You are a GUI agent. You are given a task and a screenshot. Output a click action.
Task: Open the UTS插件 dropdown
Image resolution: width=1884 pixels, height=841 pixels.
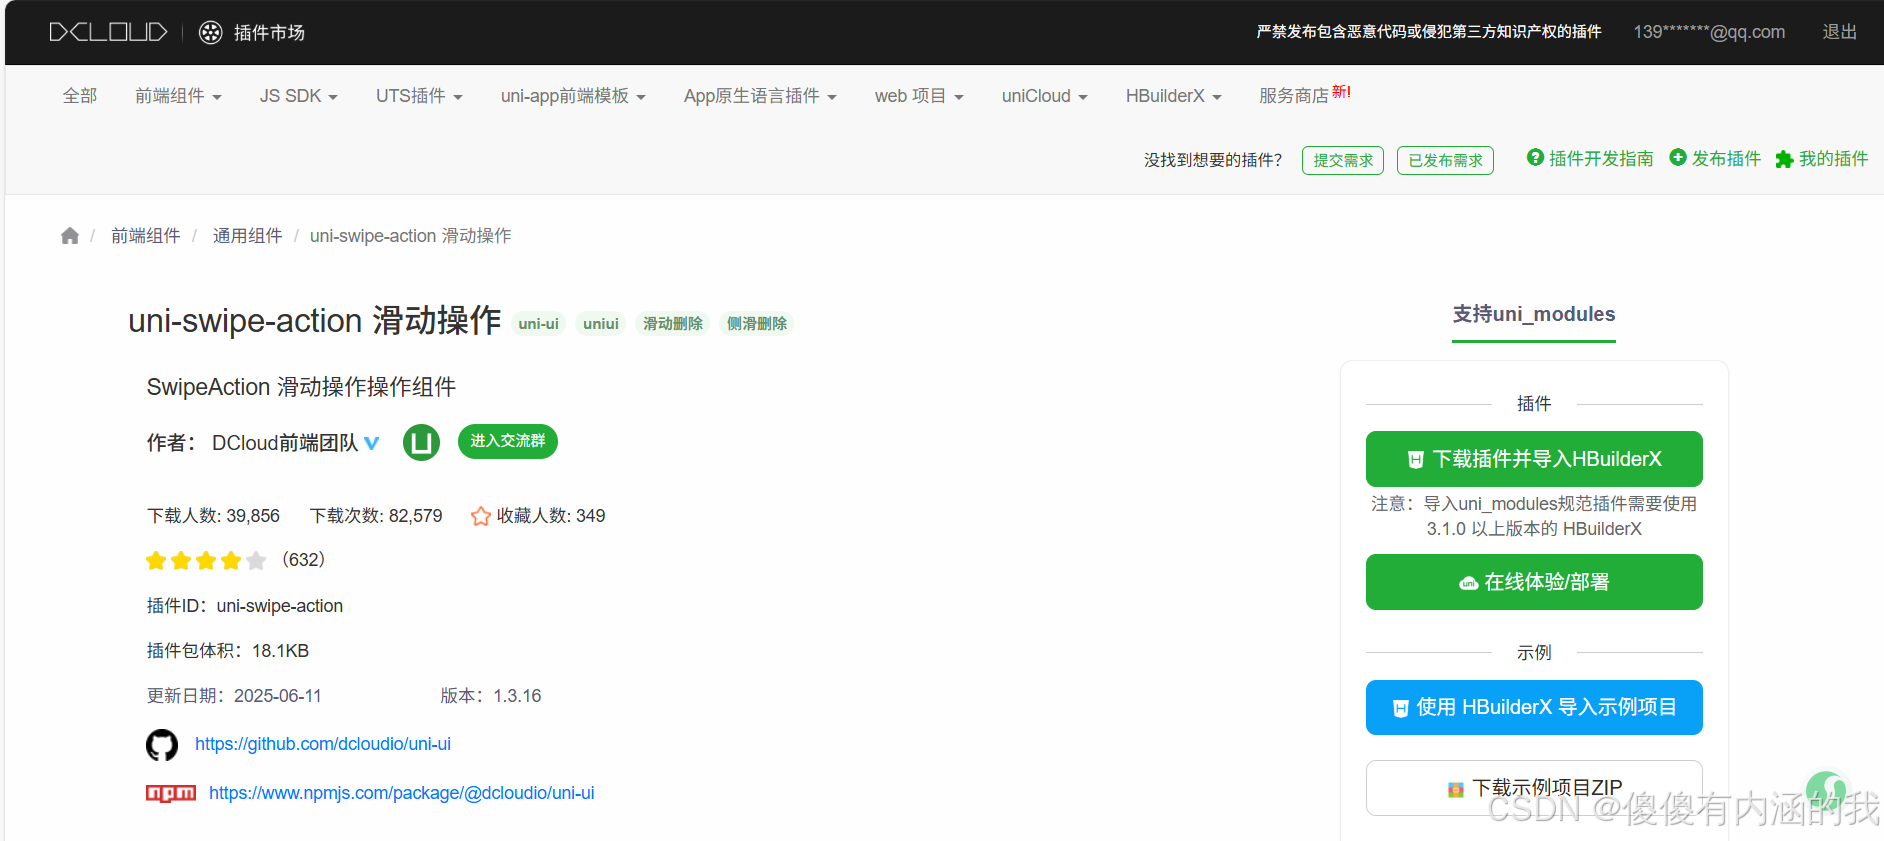[419, 96]
